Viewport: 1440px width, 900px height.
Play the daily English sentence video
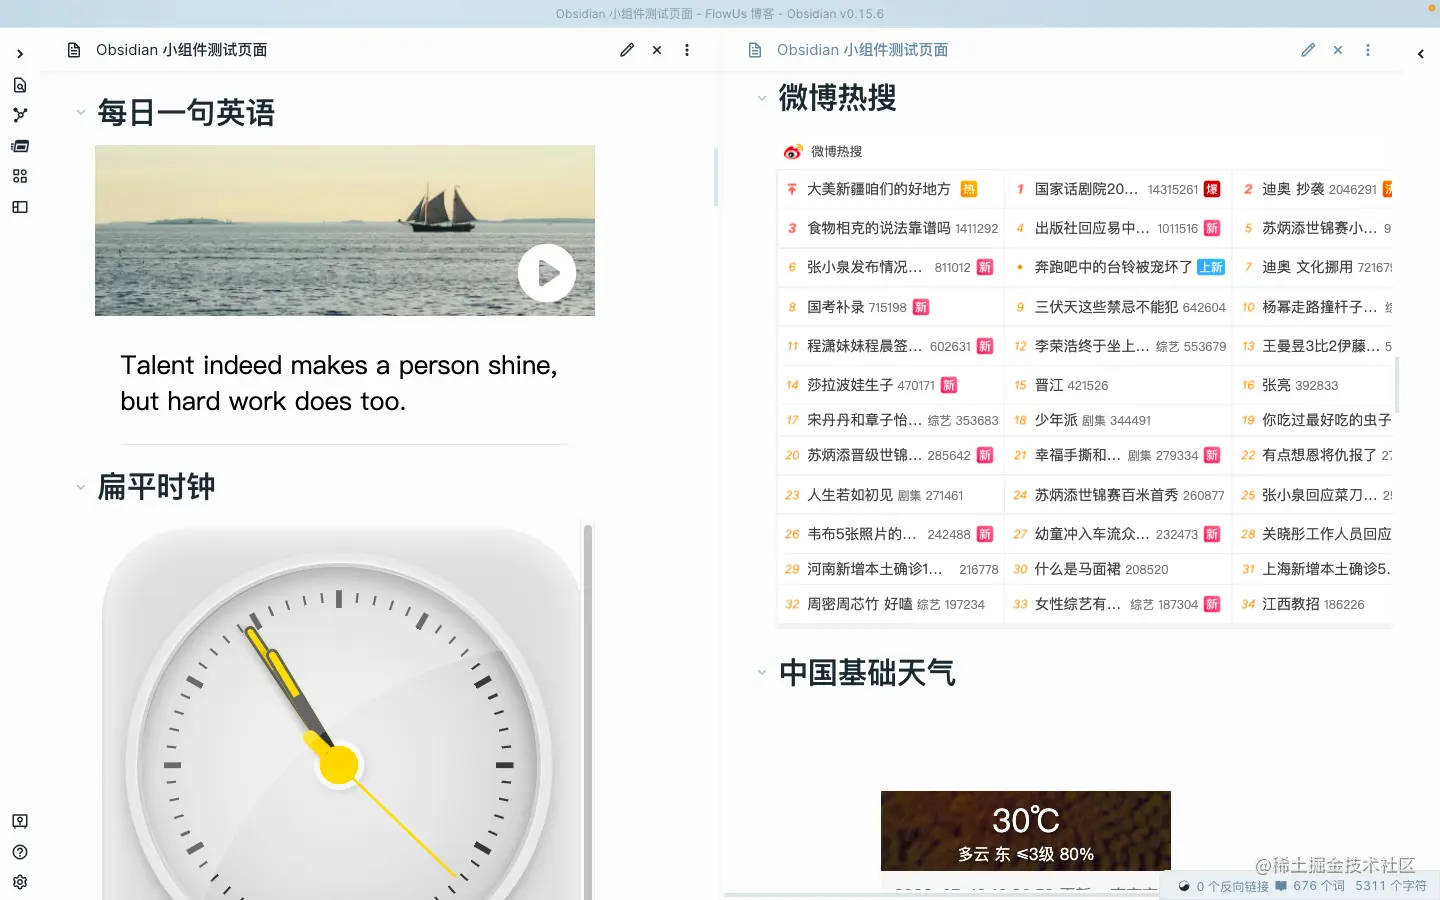pyautogui.click(x=547, y=273)
